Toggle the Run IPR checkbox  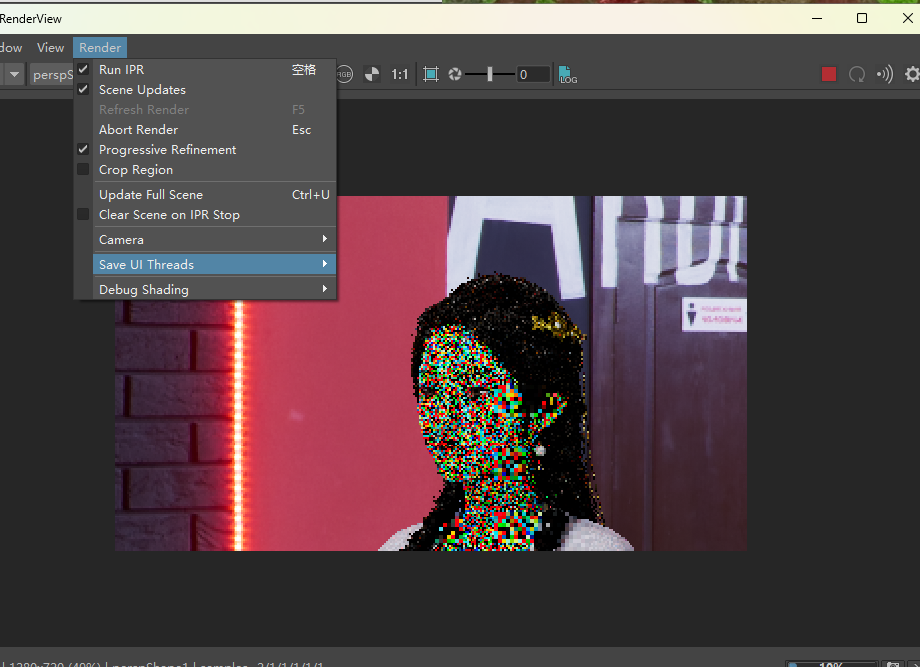click(x=83, y=69)
